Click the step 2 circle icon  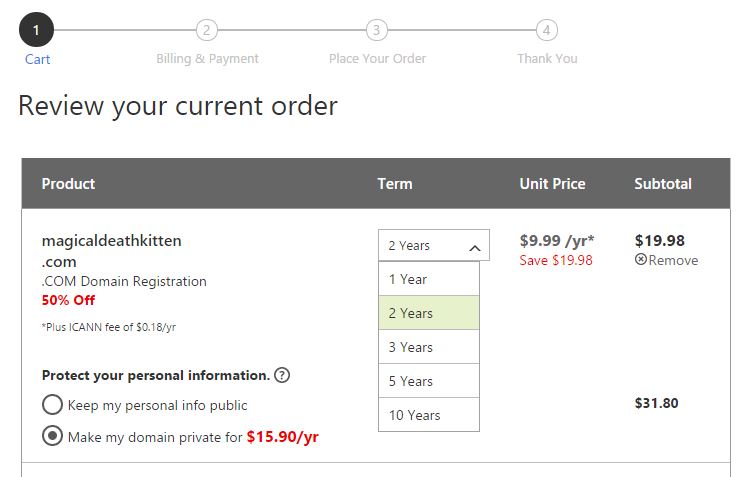click(x=207, y=30)
